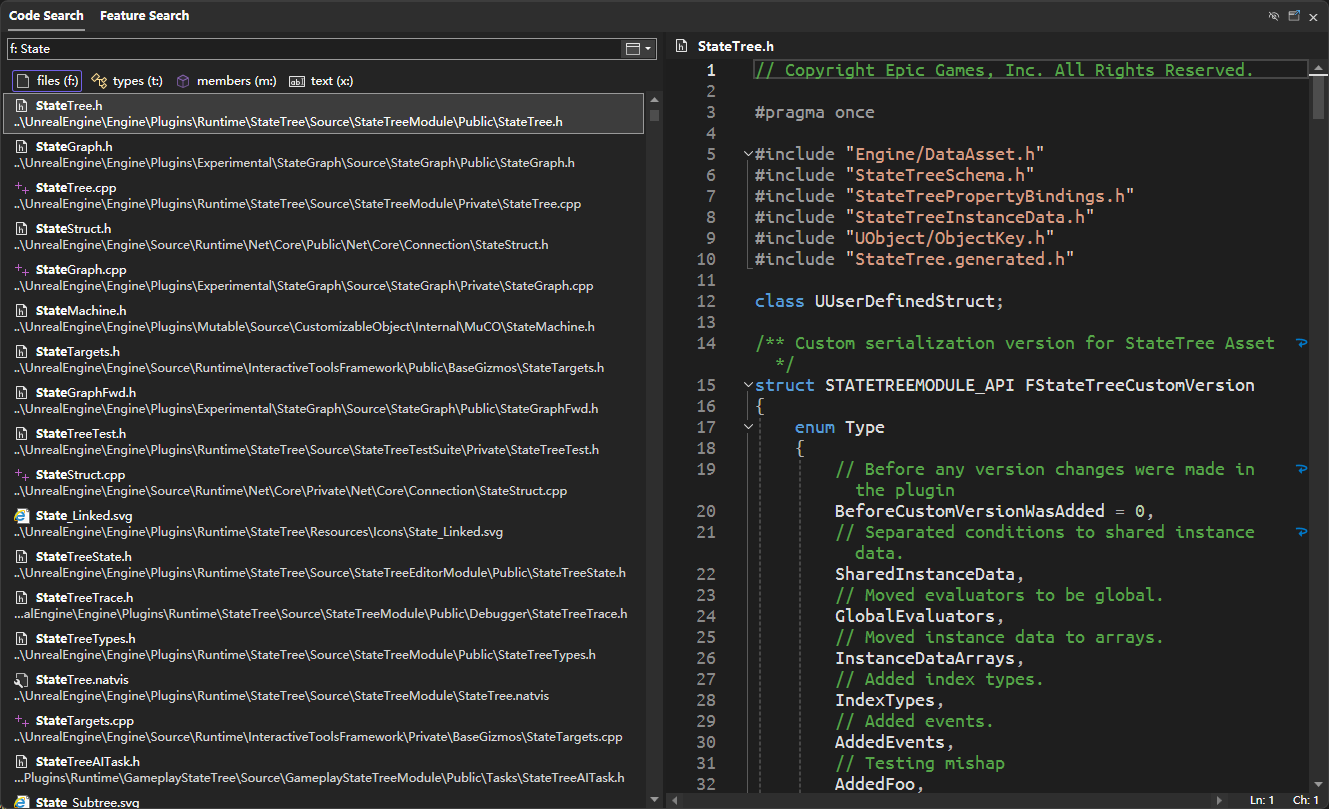The height and width of the screenshot is (809, 1329).
Task: Collapse the enum Type block
Action: (x=748, y=428)
